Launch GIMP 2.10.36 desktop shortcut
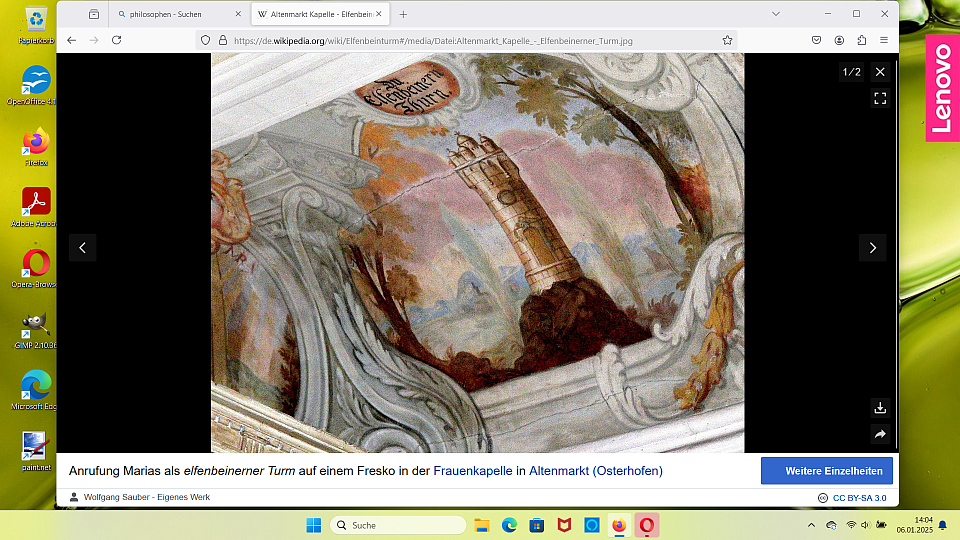 point(36,330)
